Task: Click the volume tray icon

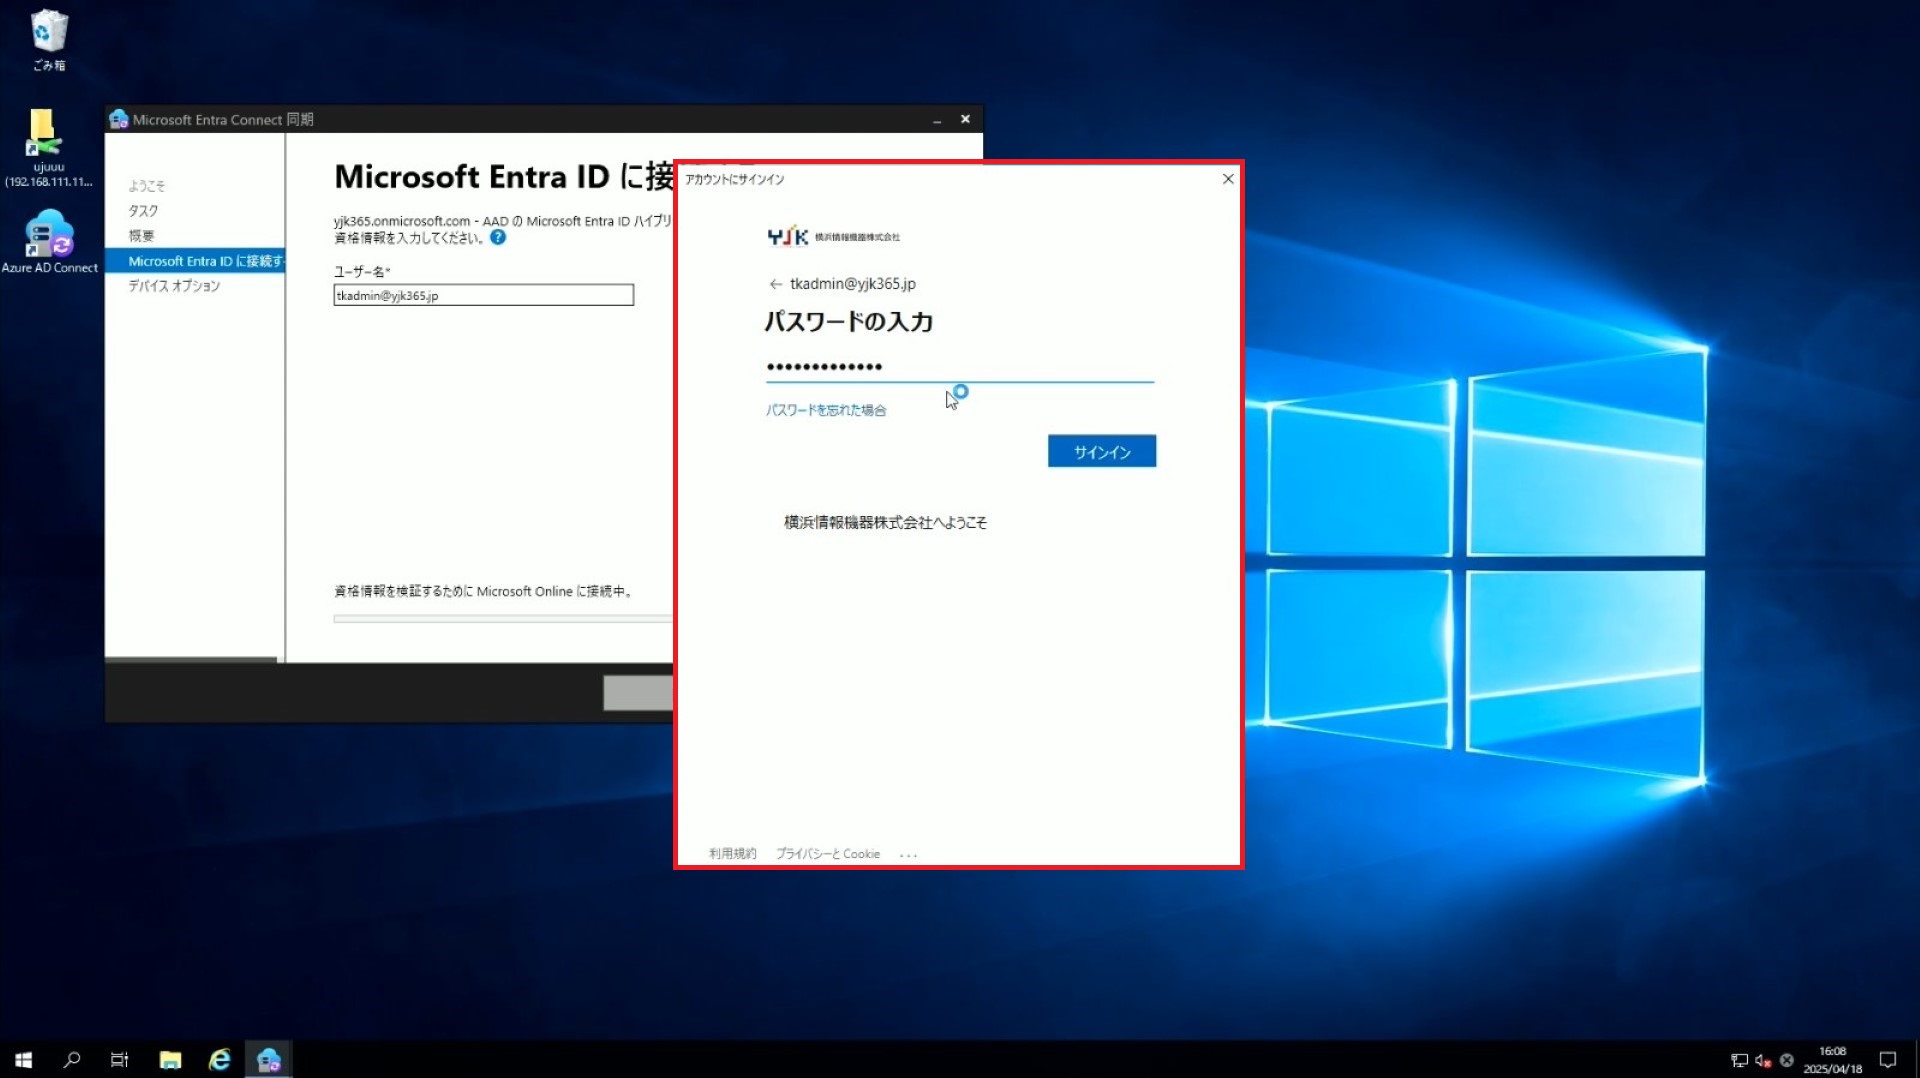Action: click(x=1763, y=1060)
